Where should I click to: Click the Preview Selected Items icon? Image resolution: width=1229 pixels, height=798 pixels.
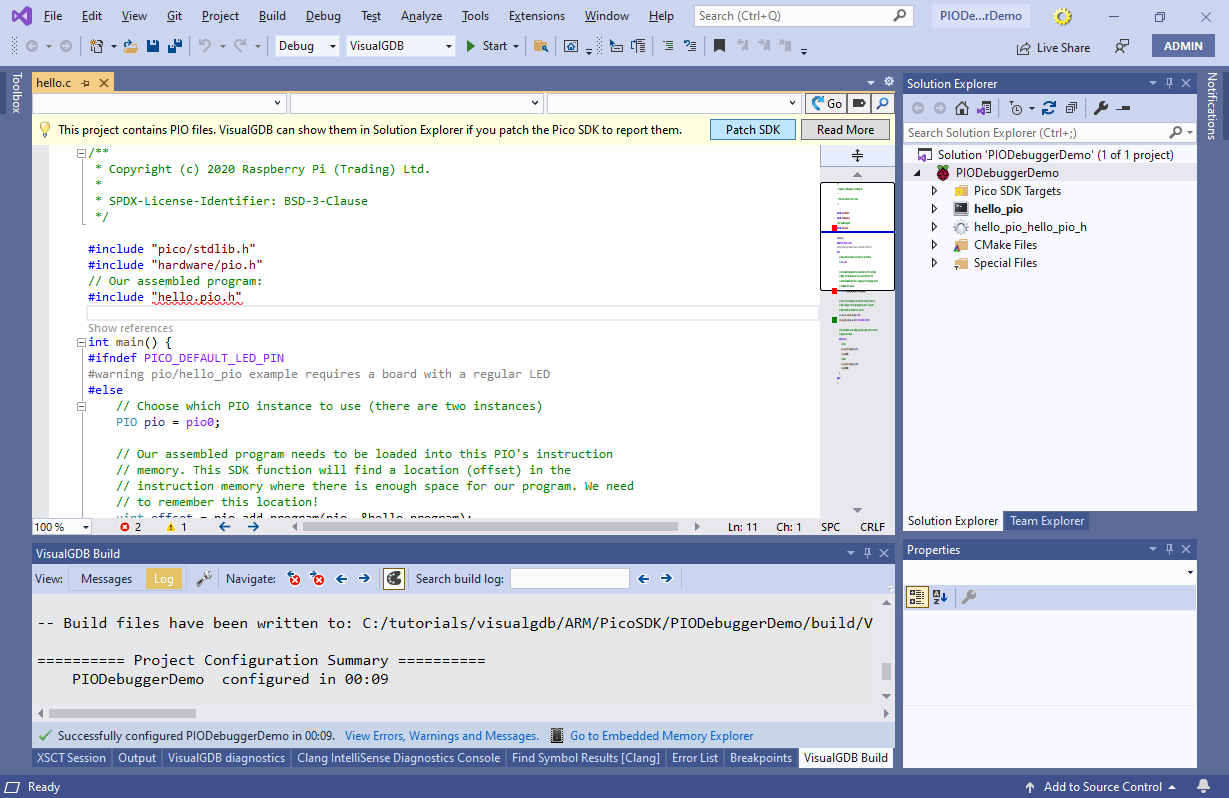click(1123, 108)
